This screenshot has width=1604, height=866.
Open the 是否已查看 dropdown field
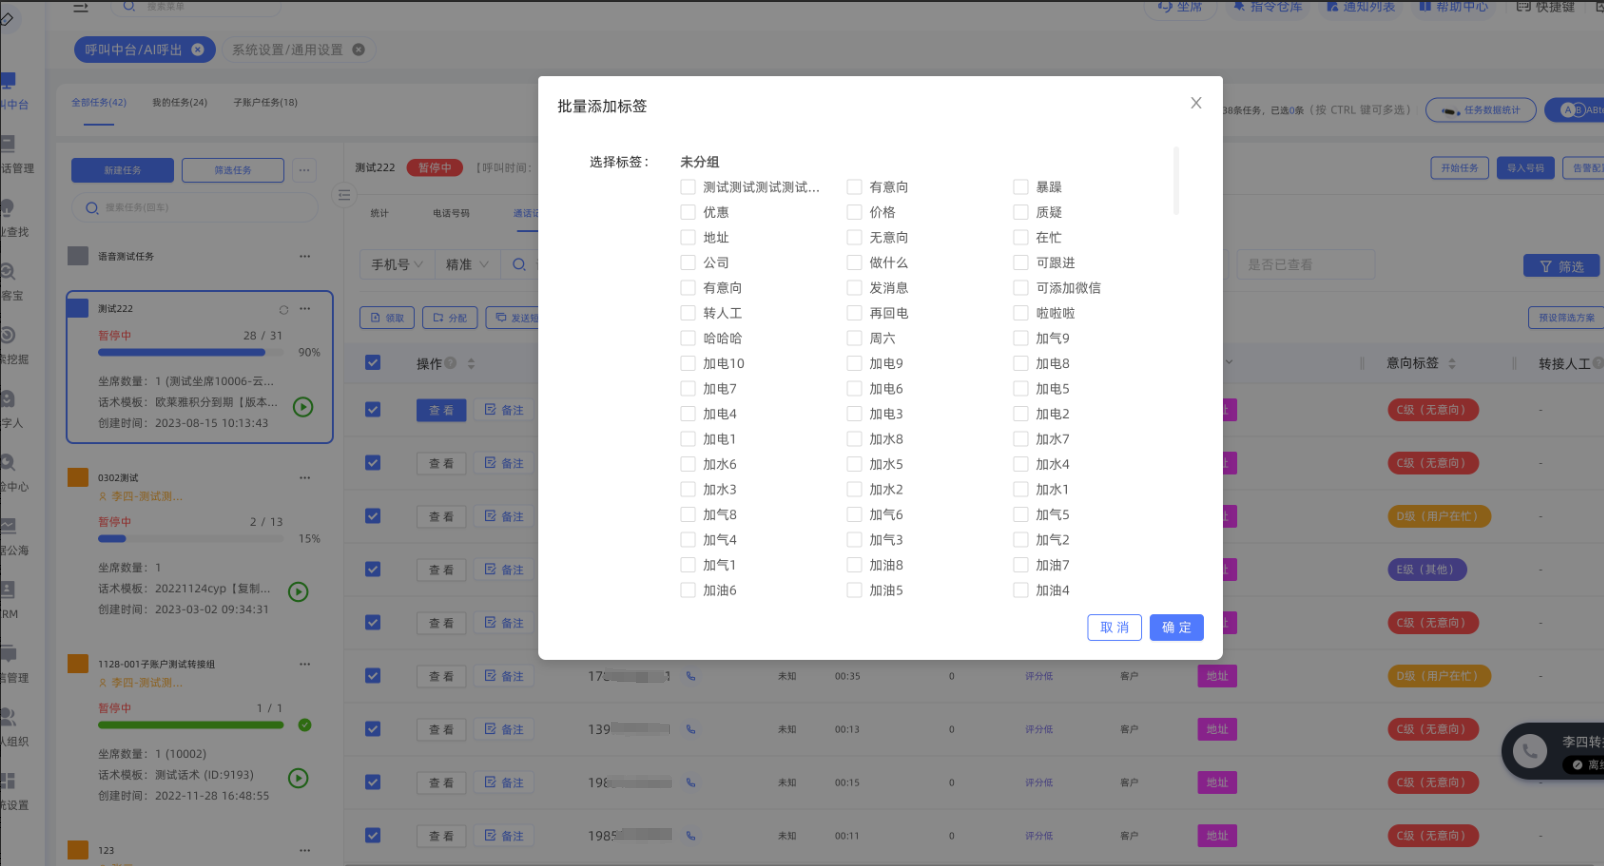pos(1304,265)
